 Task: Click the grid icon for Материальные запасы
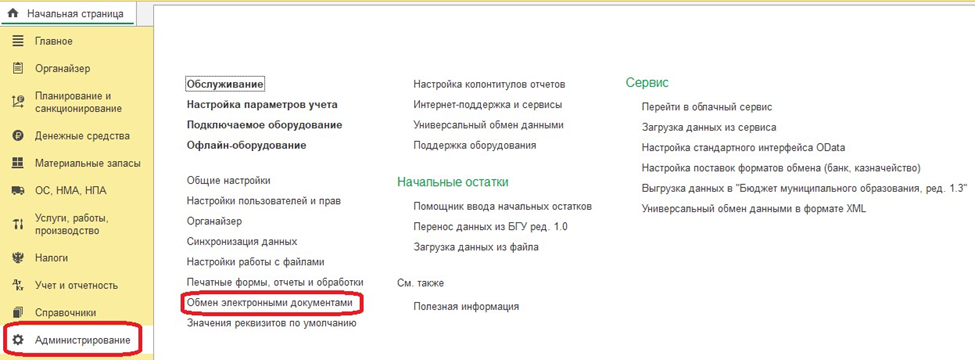(17, 164)
